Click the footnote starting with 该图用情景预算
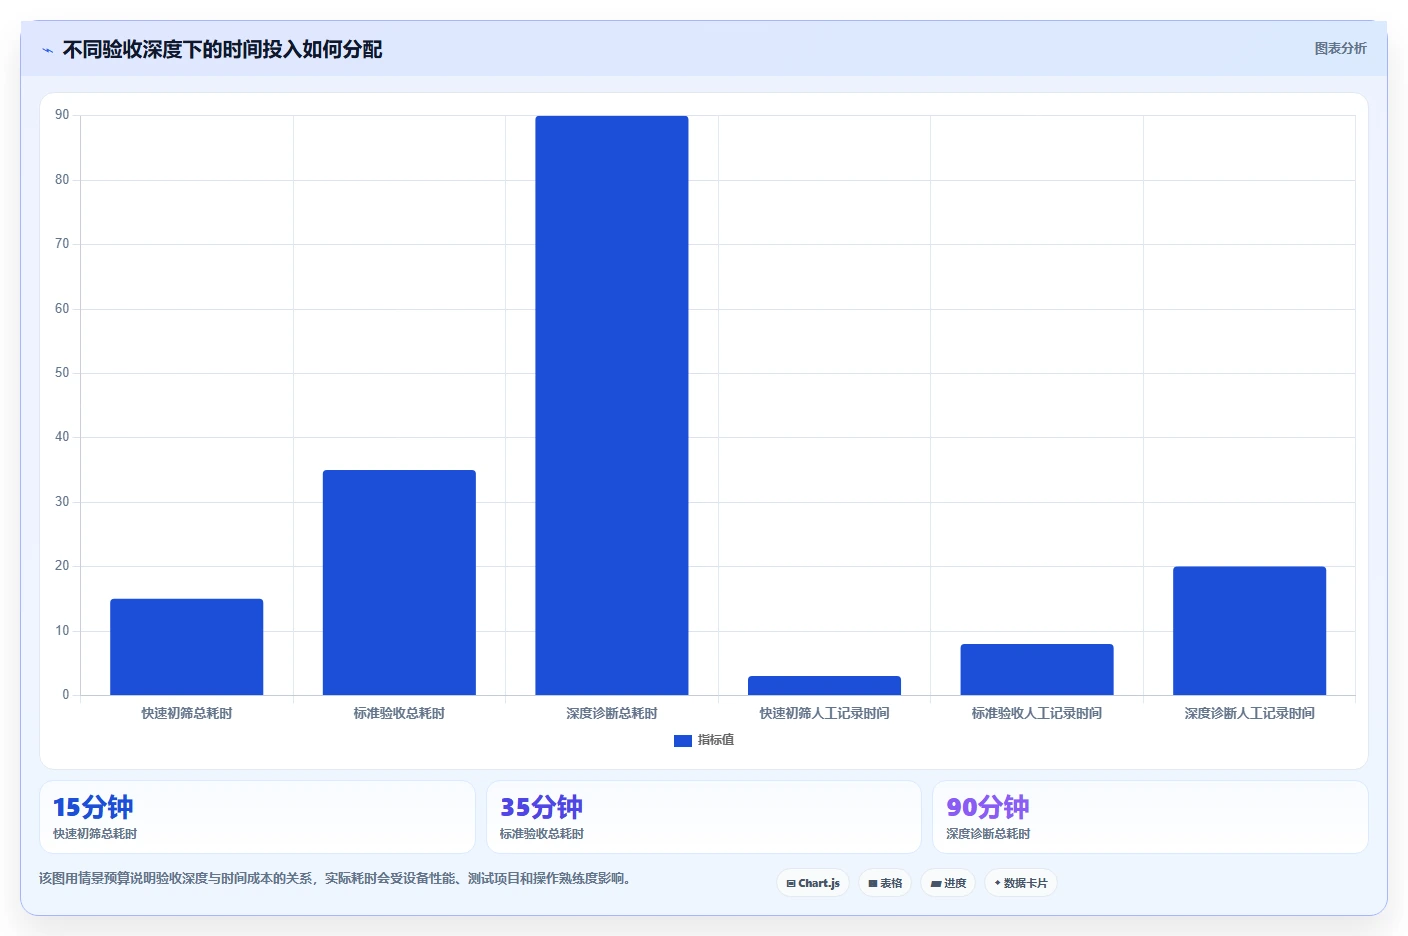 click(337, 879)
